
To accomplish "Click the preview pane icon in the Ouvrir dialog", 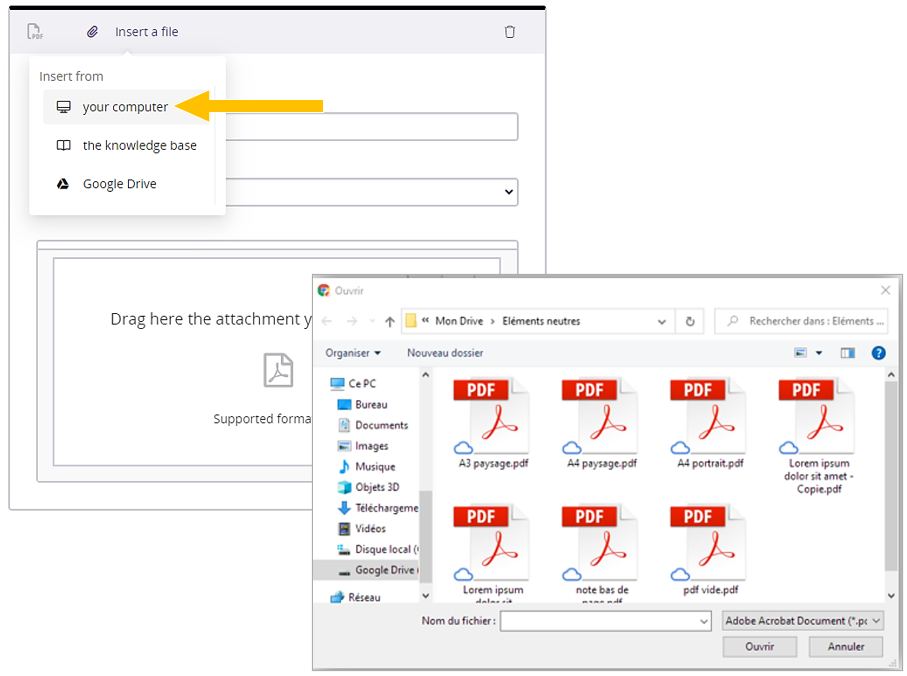I will pyautogui.click(x=849, y=352).
